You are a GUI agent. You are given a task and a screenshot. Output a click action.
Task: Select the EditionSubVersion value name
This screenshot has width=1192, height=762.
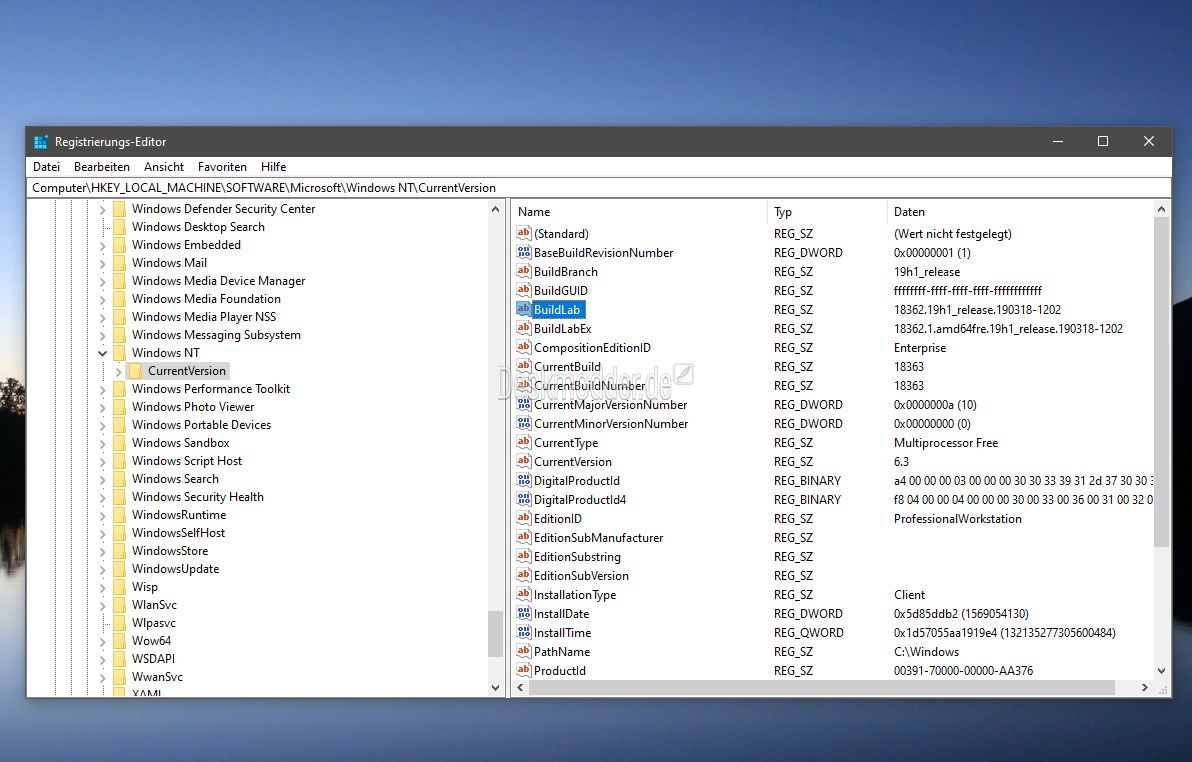pos(581,576)
